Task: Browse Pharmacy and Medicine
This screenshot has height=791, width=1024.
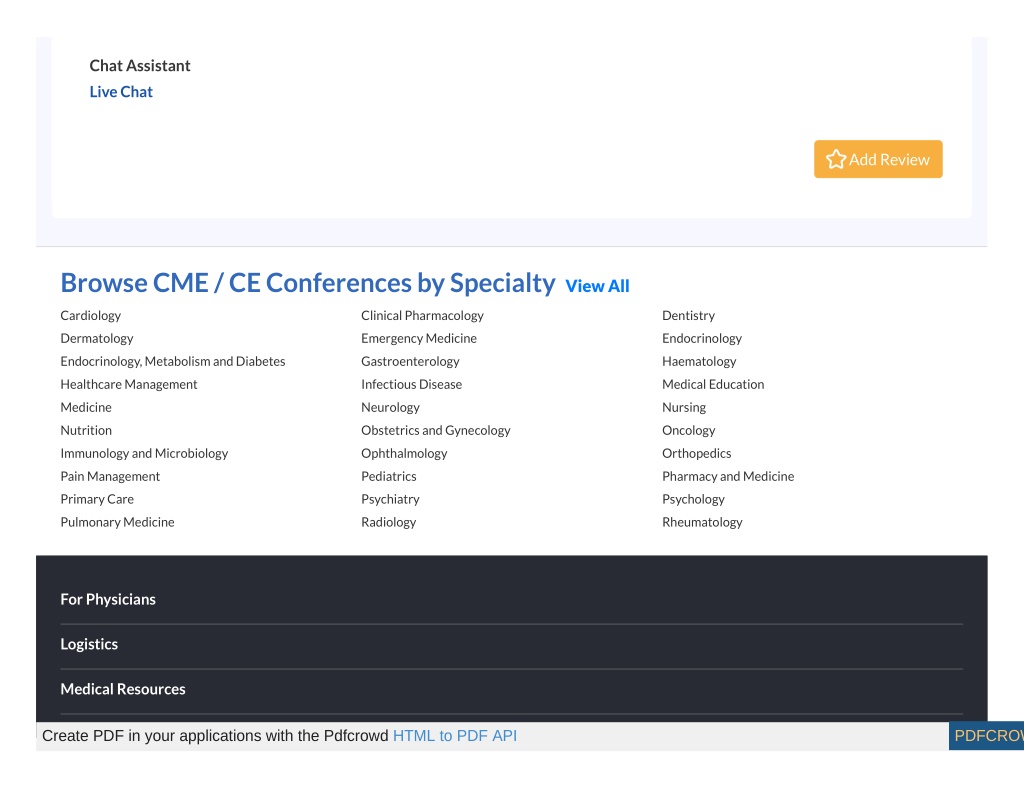Action: pyautogui.click(x=728, y=476)
